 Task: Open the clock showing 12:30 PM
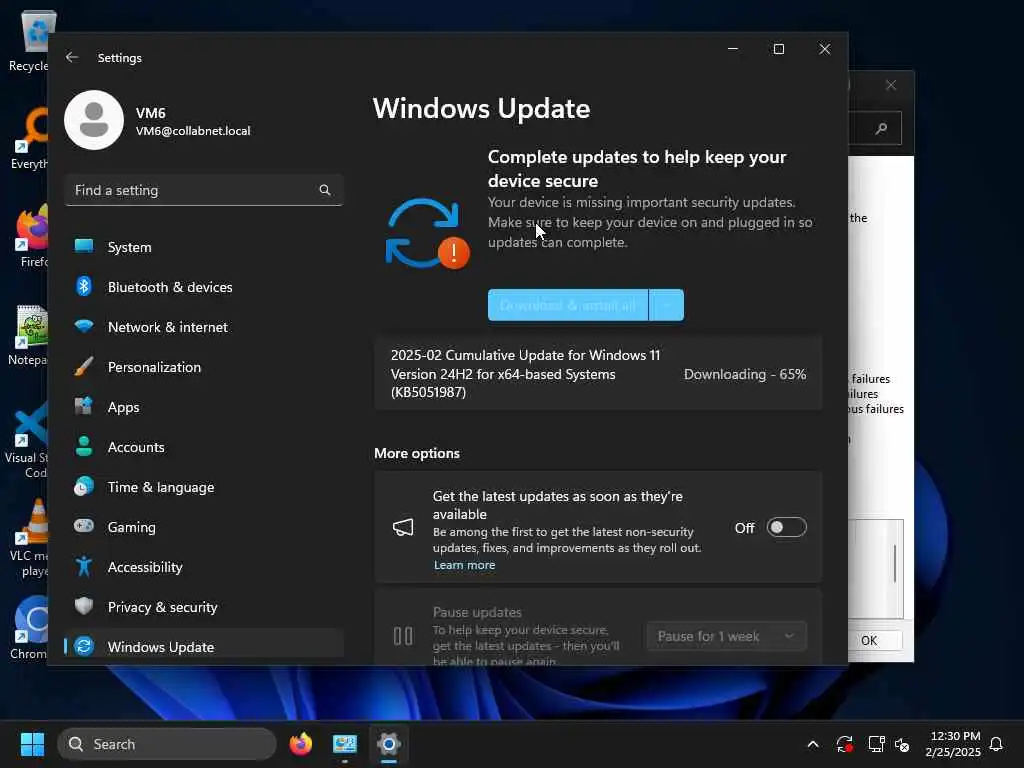[953, 744]
